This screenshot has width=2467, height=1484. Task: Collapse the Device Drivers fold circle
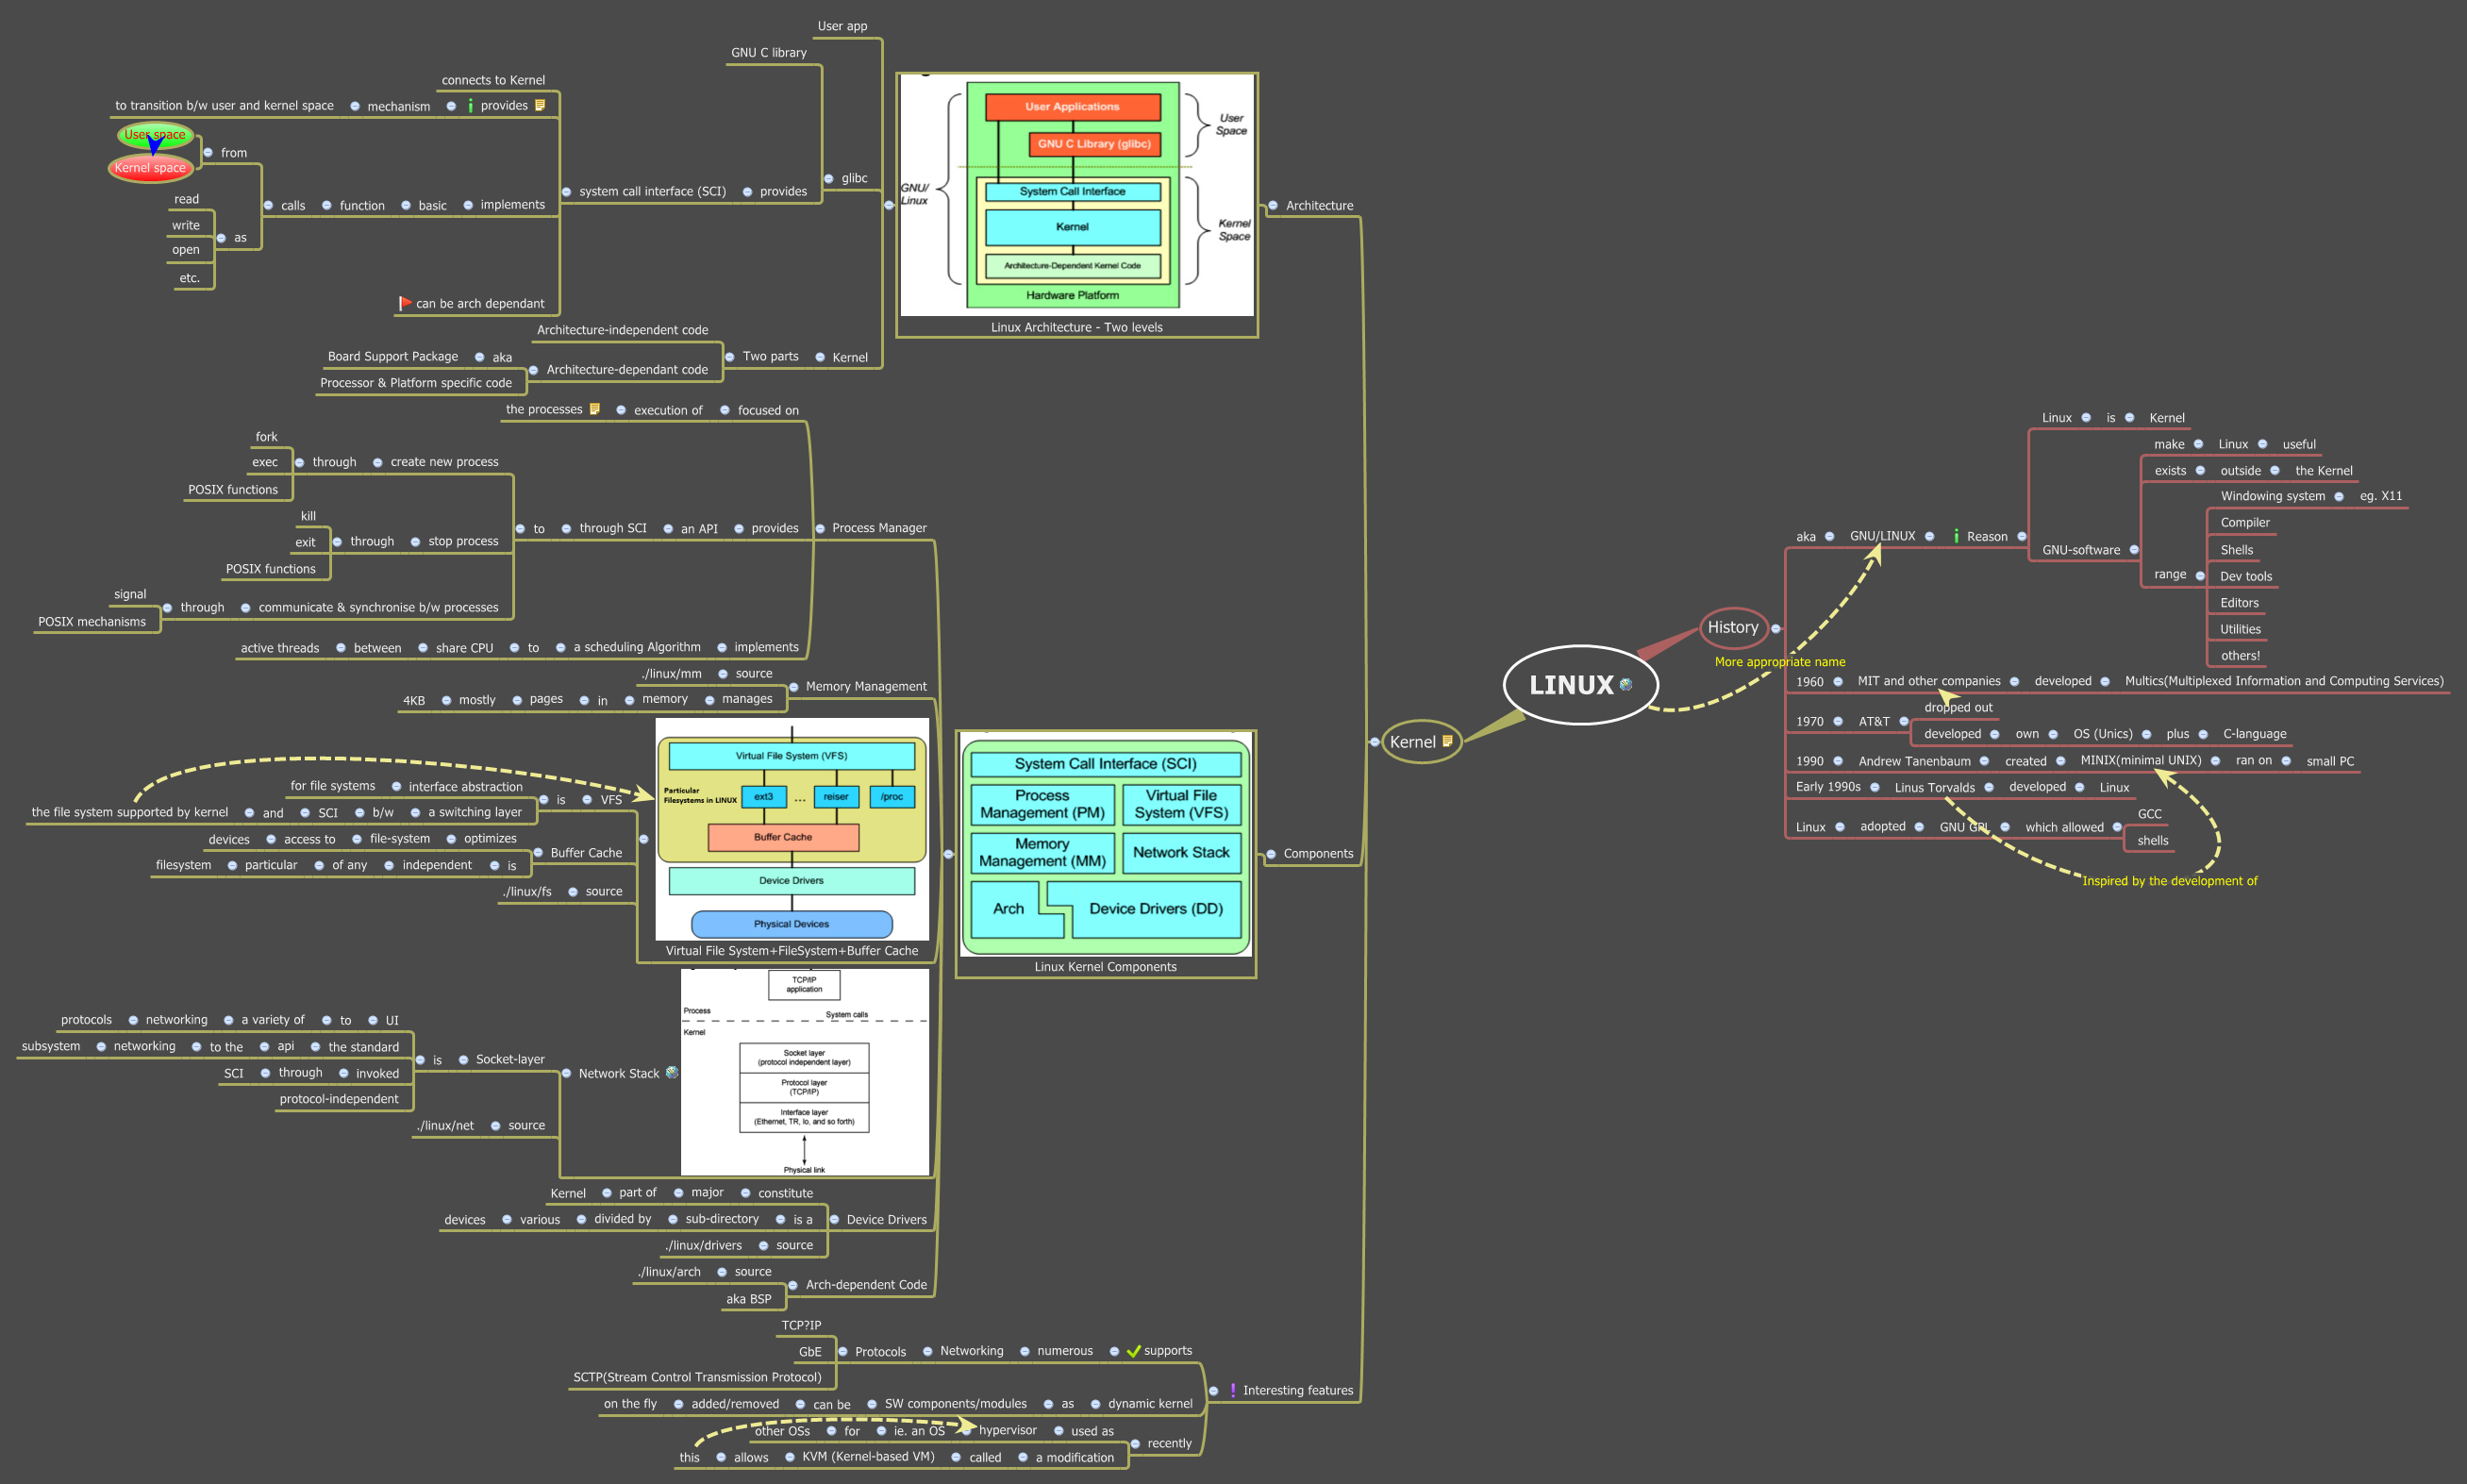[834, 1219]
